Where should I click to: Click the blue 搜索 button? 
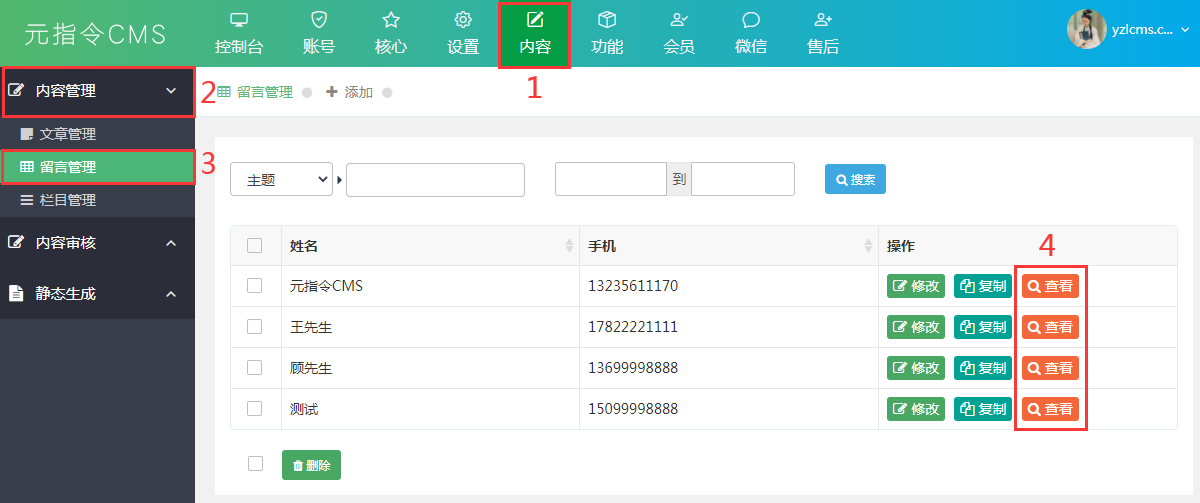[855, 180]
